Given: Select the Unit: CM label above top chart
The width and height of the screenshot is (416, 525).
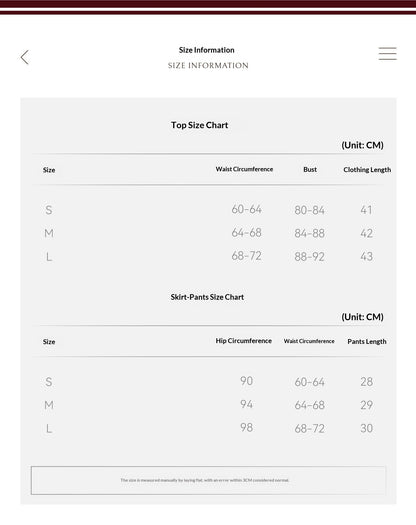Looking at the screenshot, I should coord(362,145).
